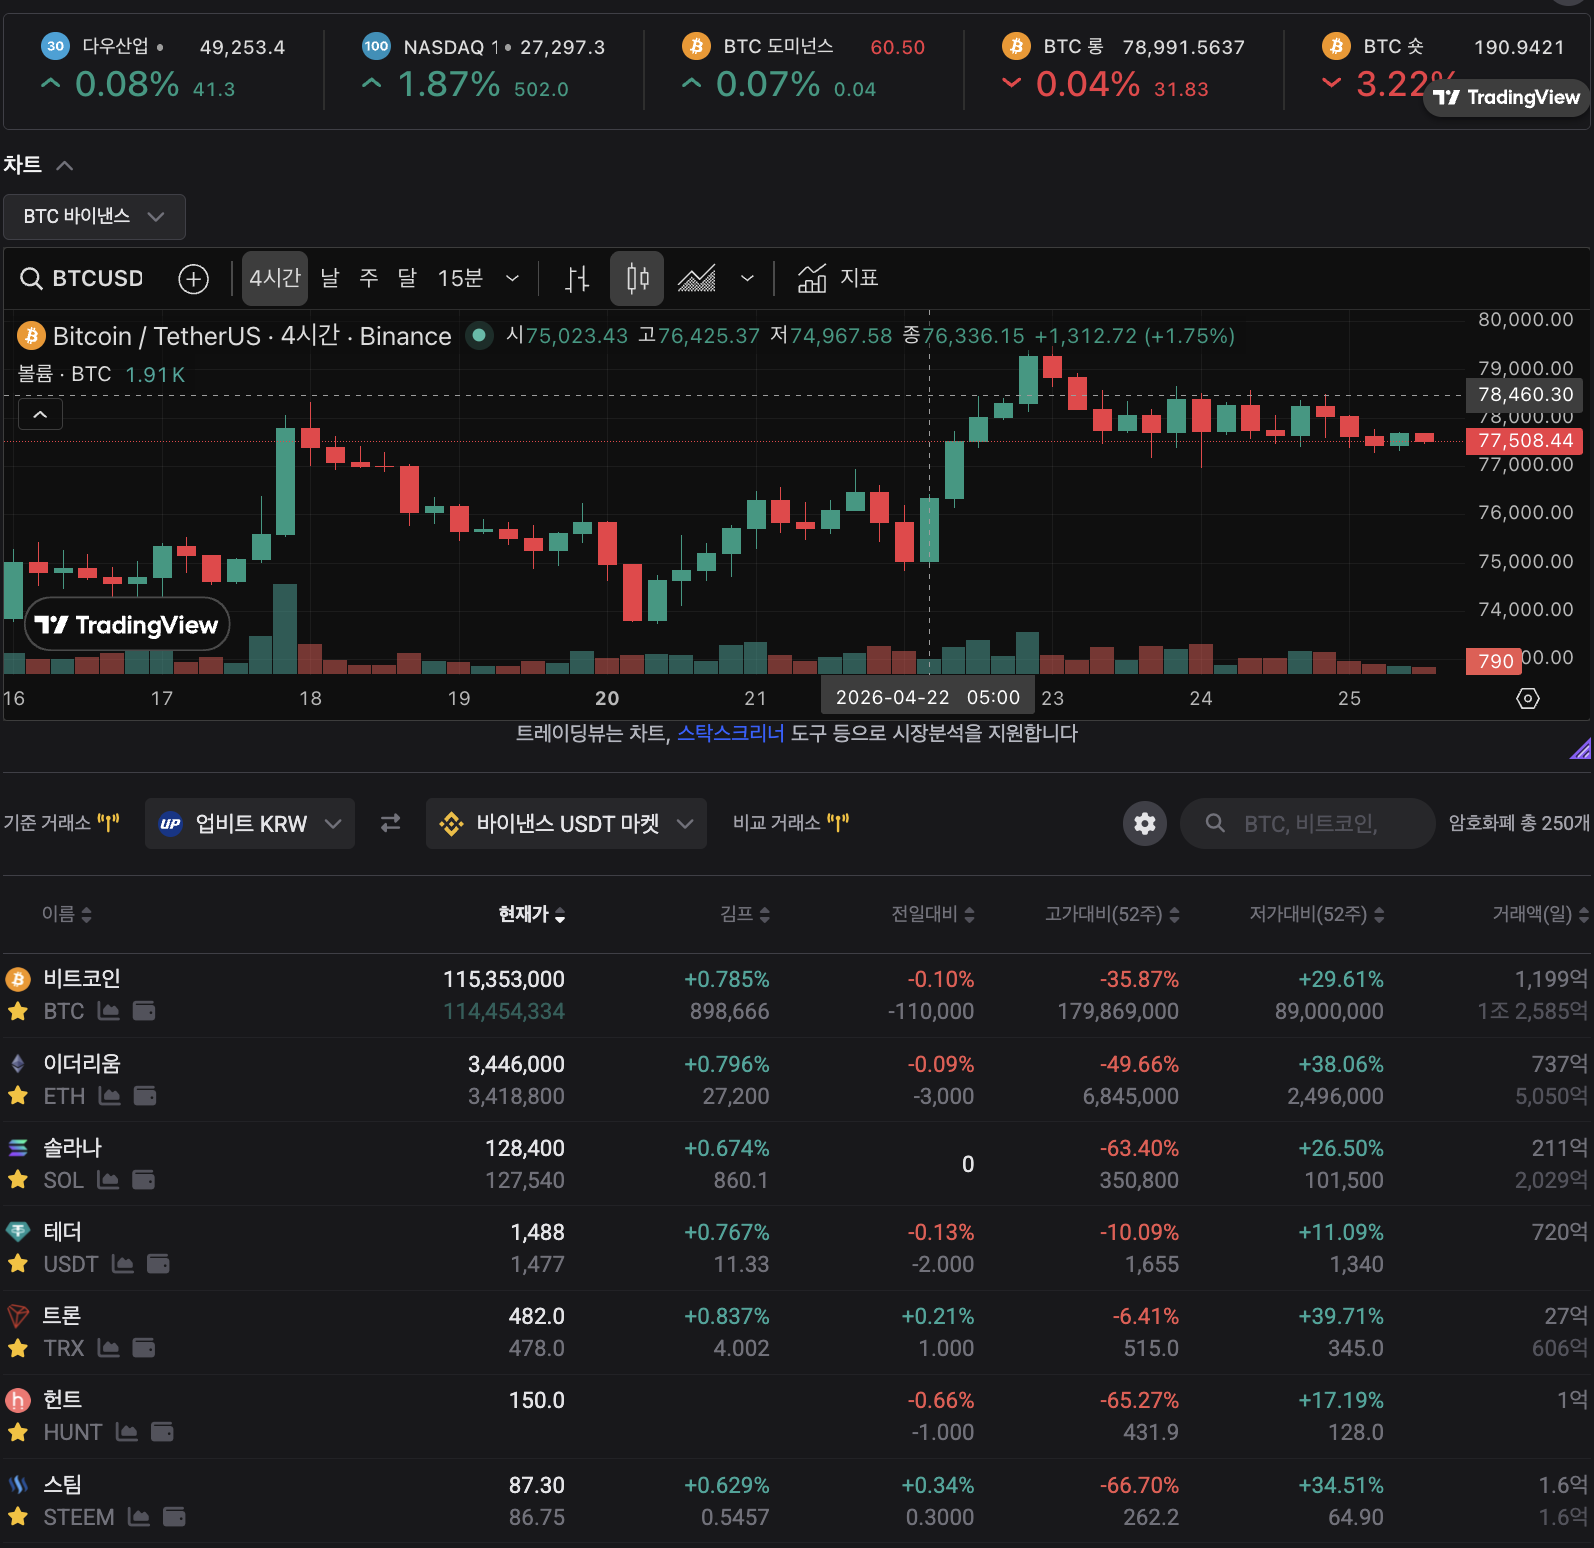Click the 비트코인 coin name
Screen dimensions: 1594x1548
pyautogui.click(x=82, y=978)
